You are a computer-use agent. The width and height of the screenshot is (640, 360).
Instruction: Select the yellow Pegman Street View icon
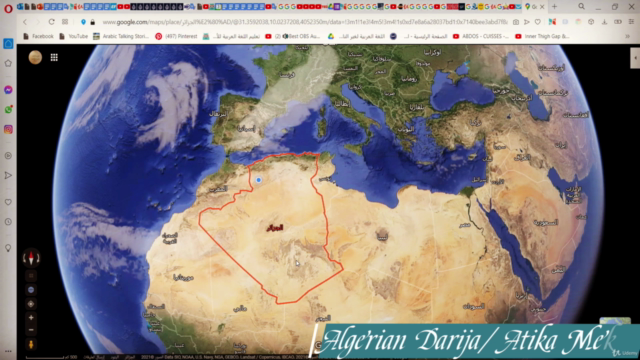[x=31, y=344]
